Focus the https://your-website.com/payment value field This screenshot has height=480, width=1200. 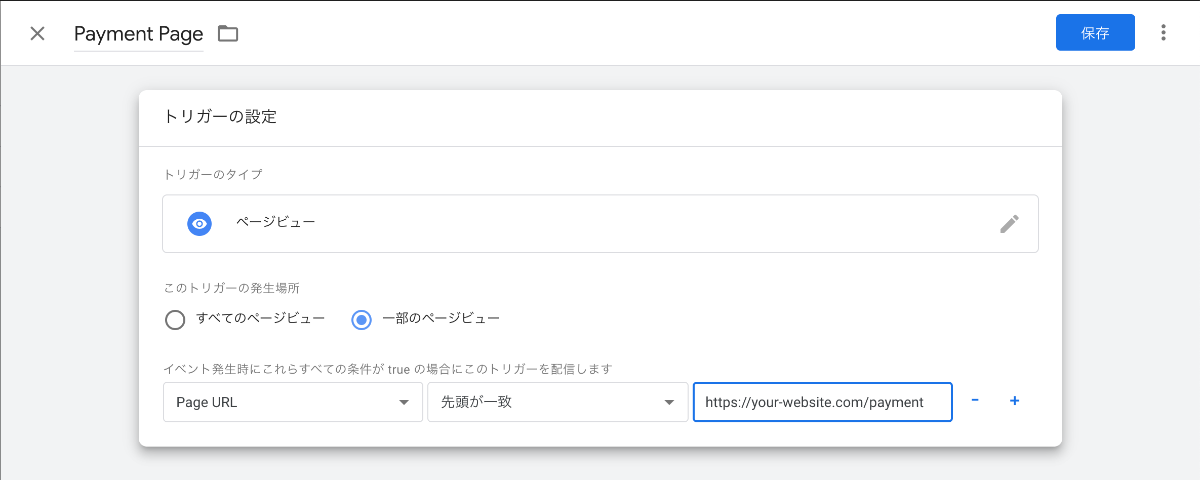click(822, 402)
